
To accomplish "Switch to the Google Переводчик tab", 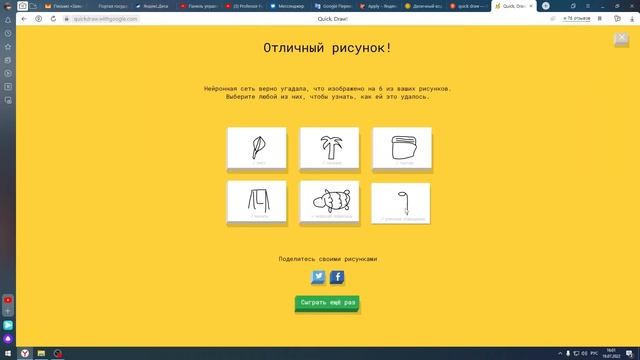I will tap(333, 6).
